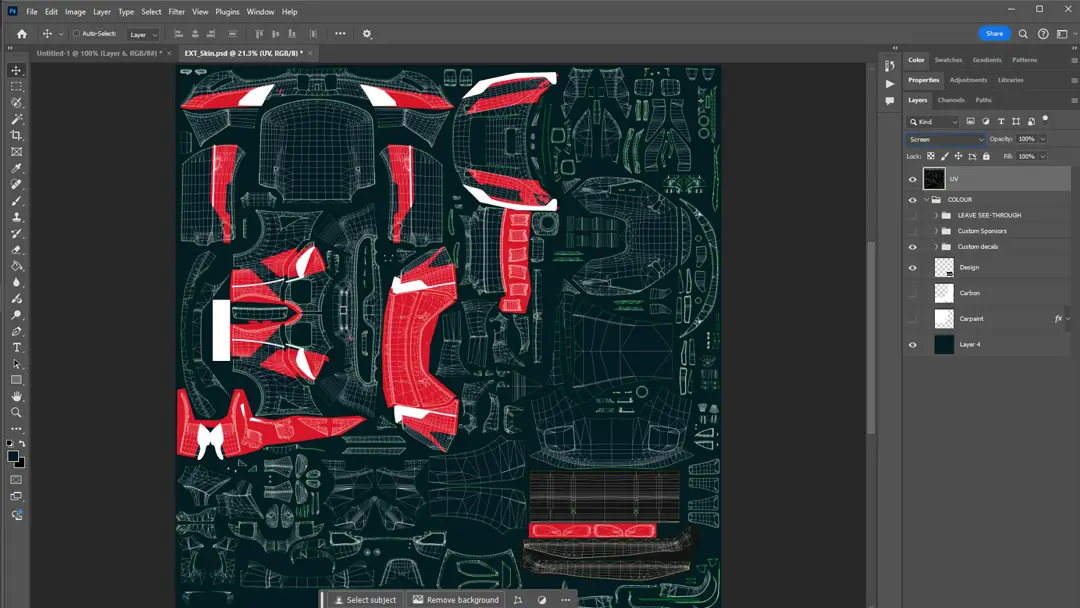Image resolution: width=1080 pixels, height=608 pixels.
Task: Select the Crop tool
Action: coord(15,135)
